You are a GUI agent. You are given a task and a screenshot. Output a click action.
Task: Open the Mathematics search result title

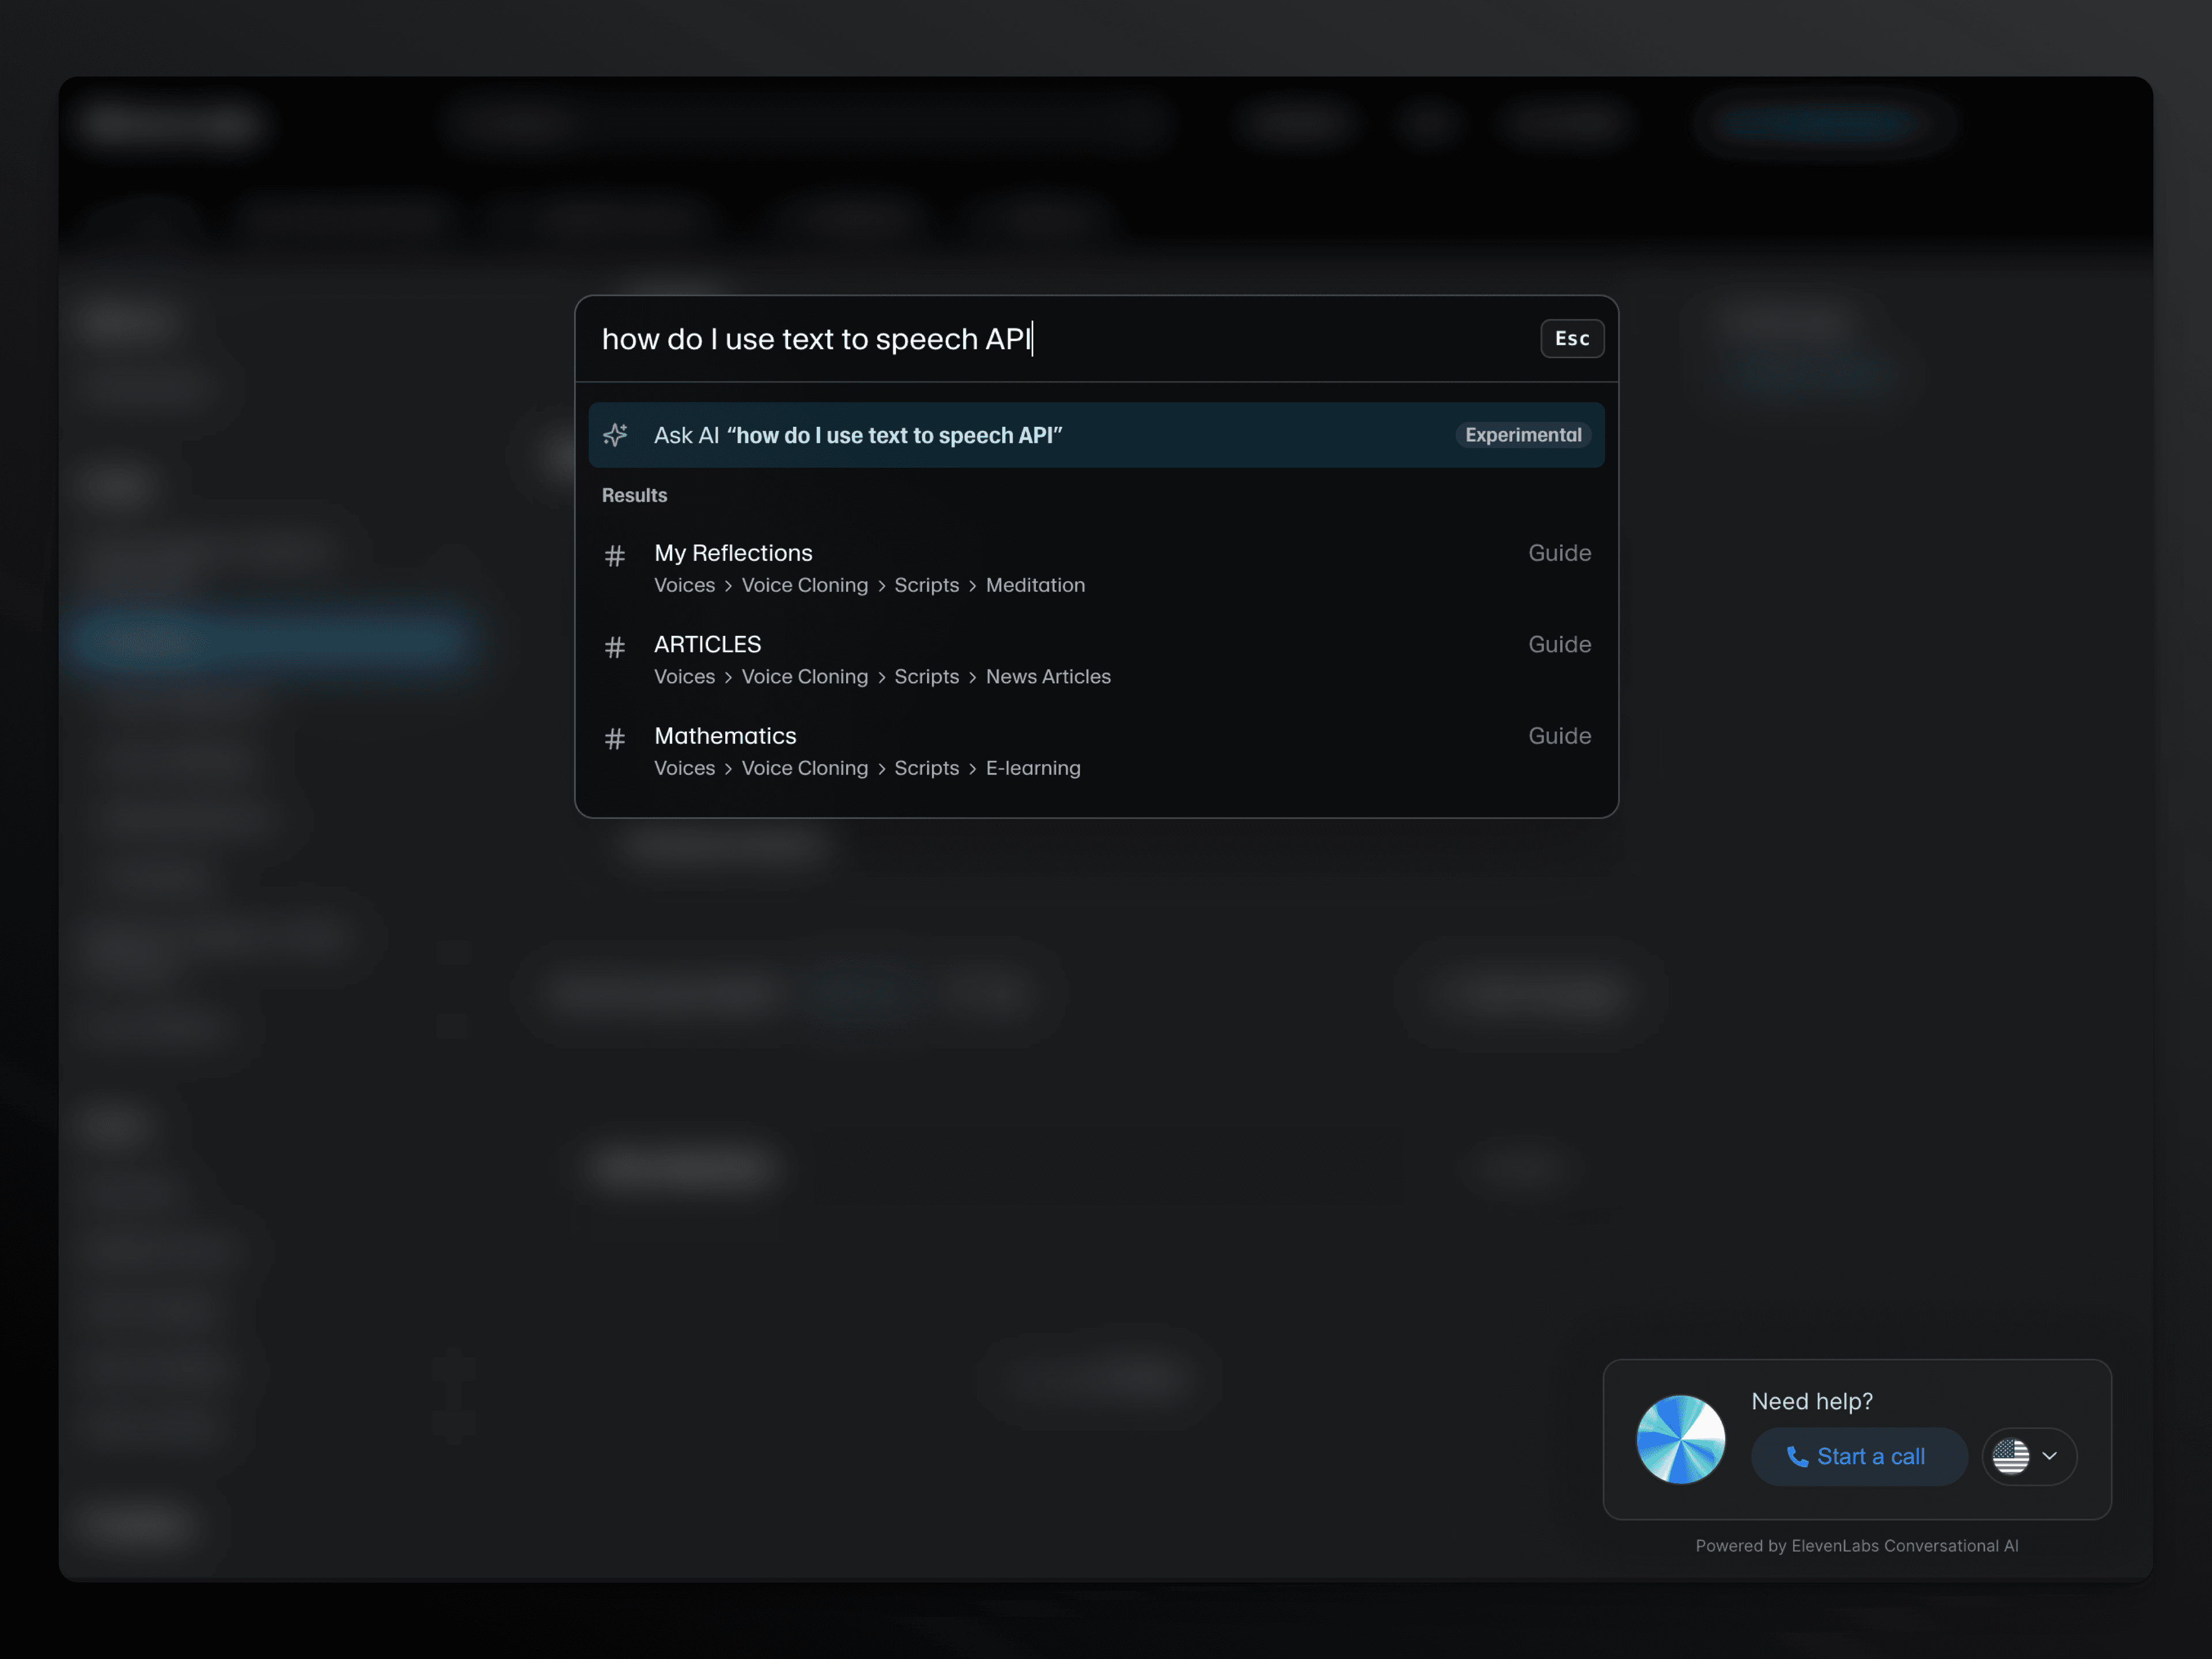[725, 736]
